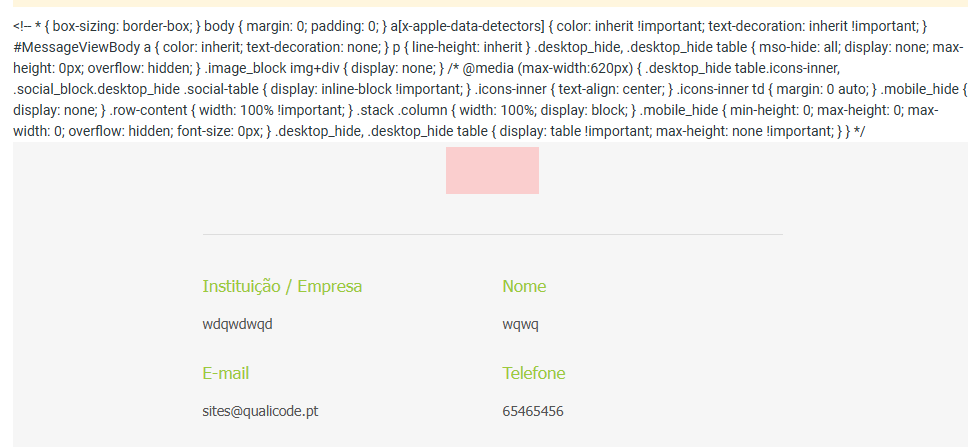The height and width of the screenshot is (447, 968).
Task: Click the pink logo image placeholder
Action: pyautogui.click(x=492, y=170)
